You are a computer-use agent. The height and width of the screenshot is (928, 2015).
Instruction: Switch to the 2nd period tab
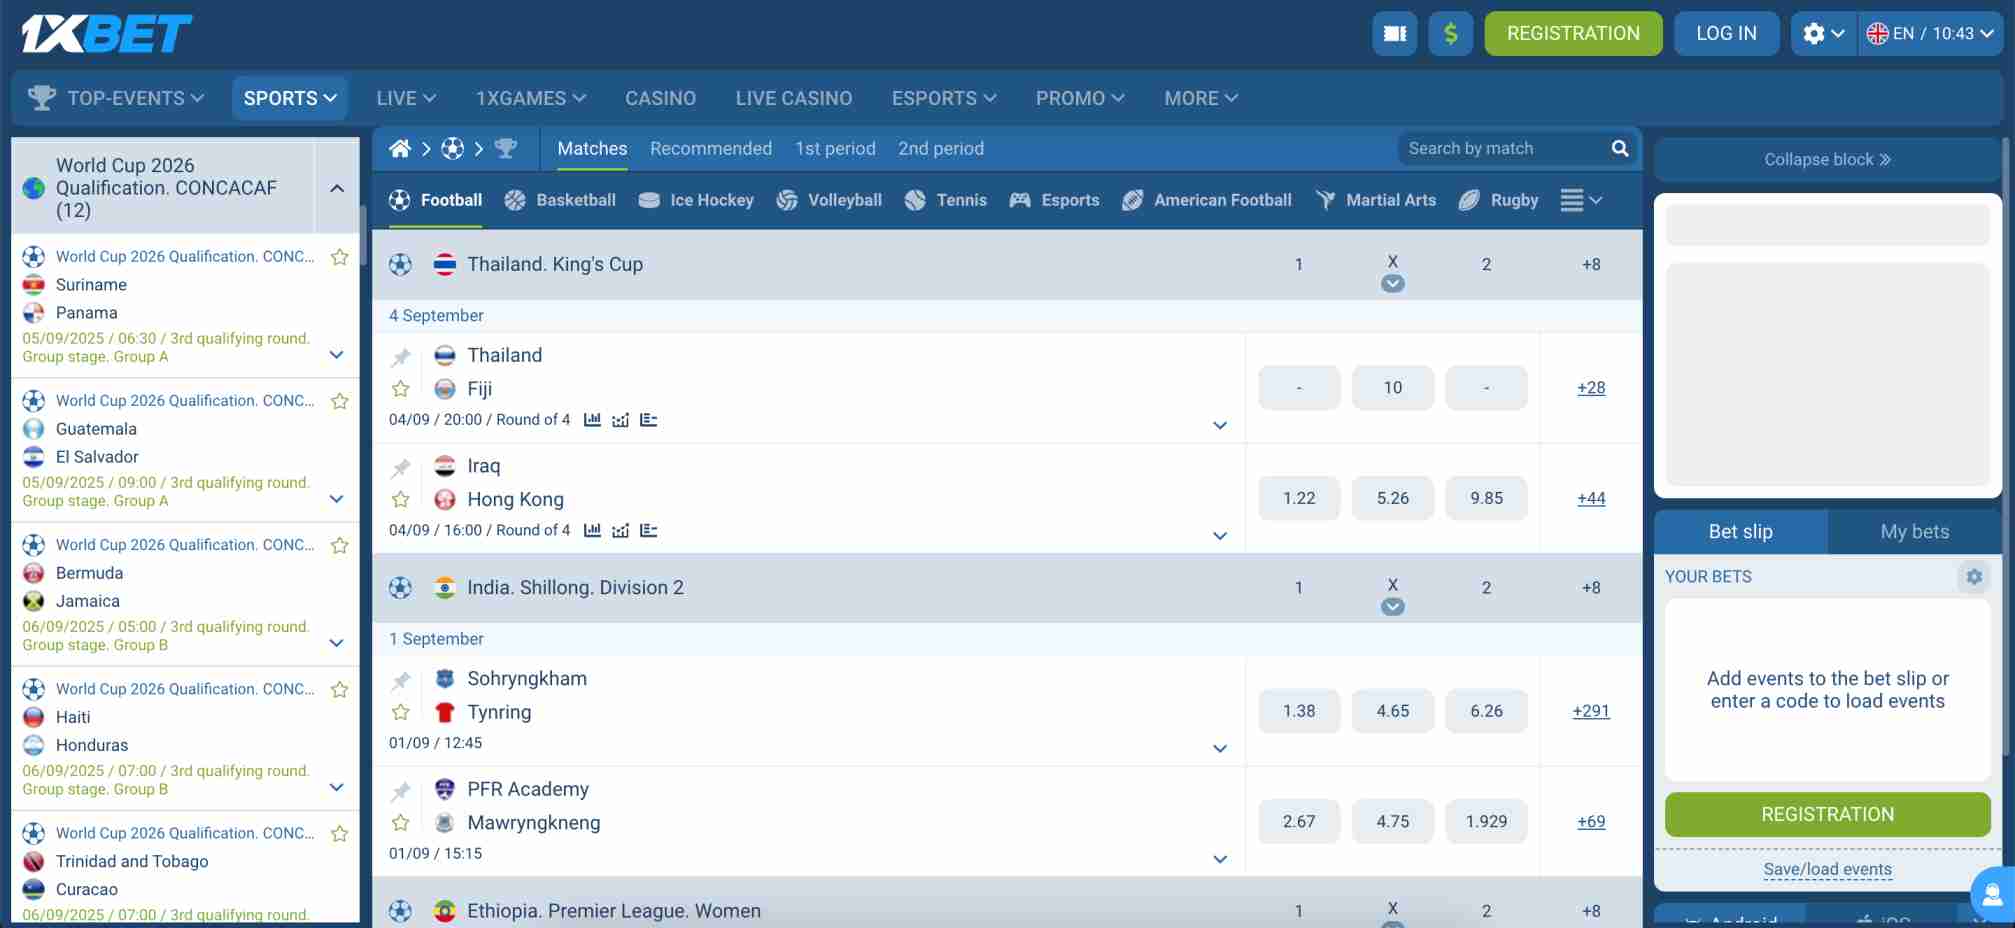click(941, 148)
